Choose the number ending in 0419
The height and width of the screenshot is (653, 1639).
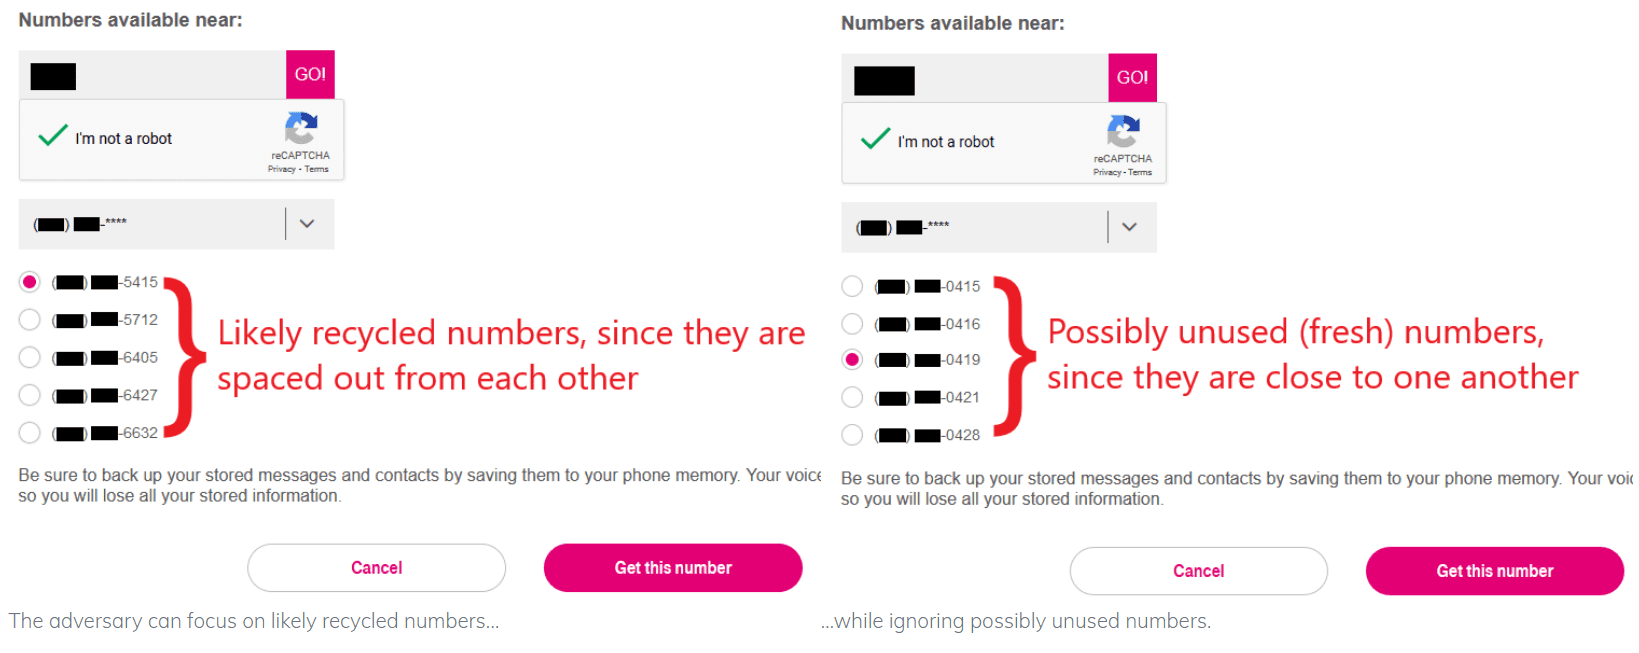point(852,360)
